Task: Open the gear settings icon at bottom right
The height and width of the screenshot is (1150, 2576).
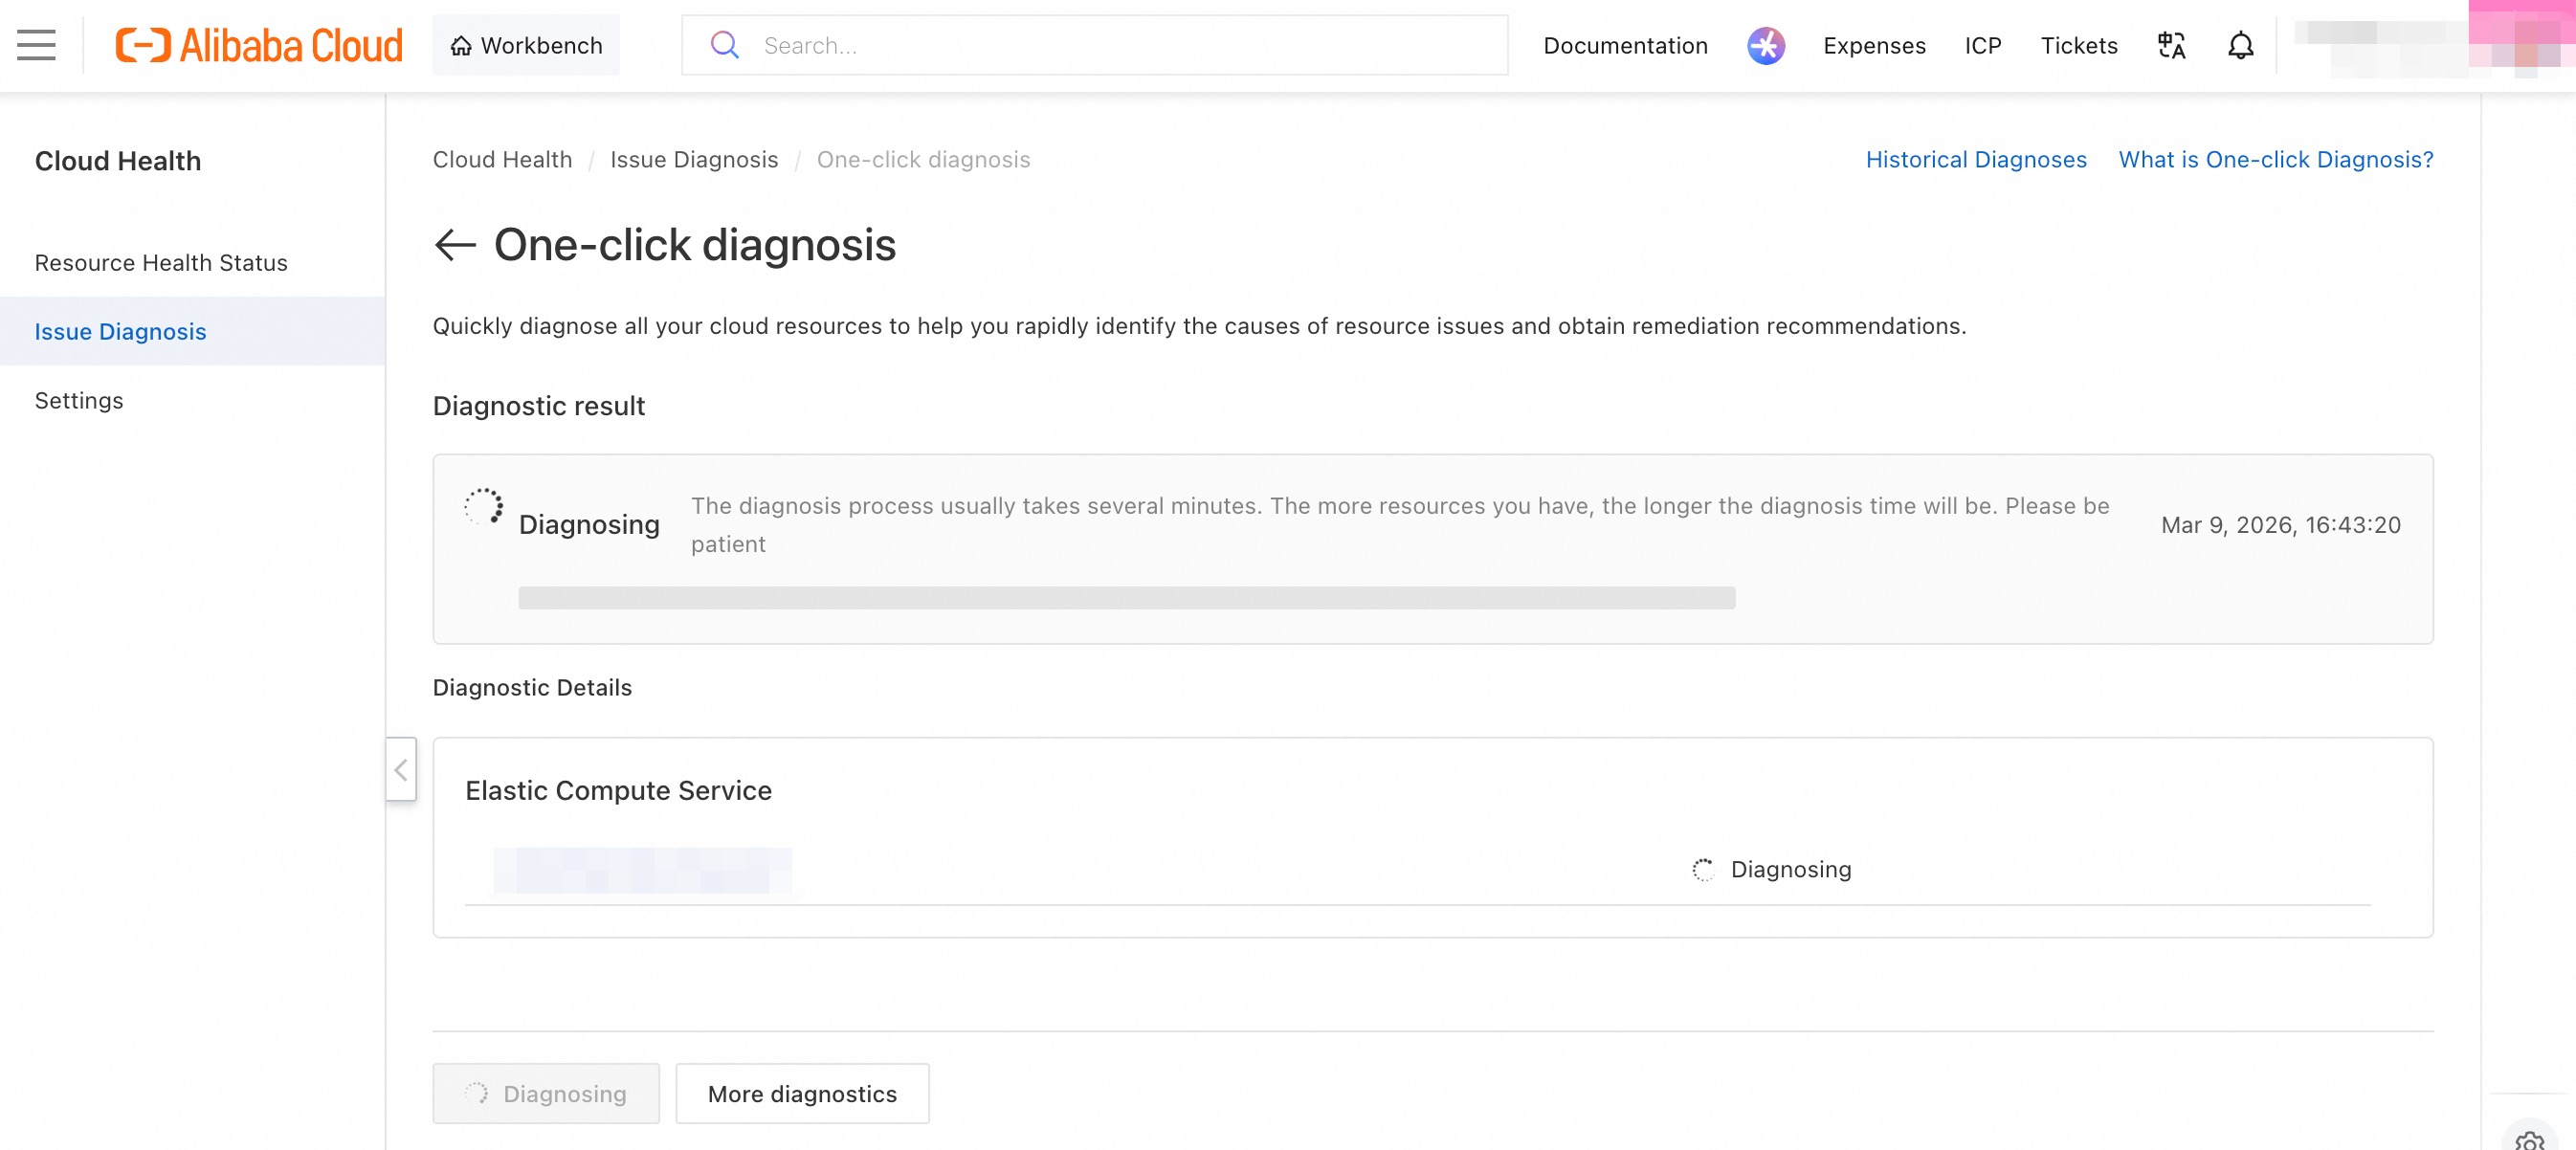Action: tap(2530, 1140)
